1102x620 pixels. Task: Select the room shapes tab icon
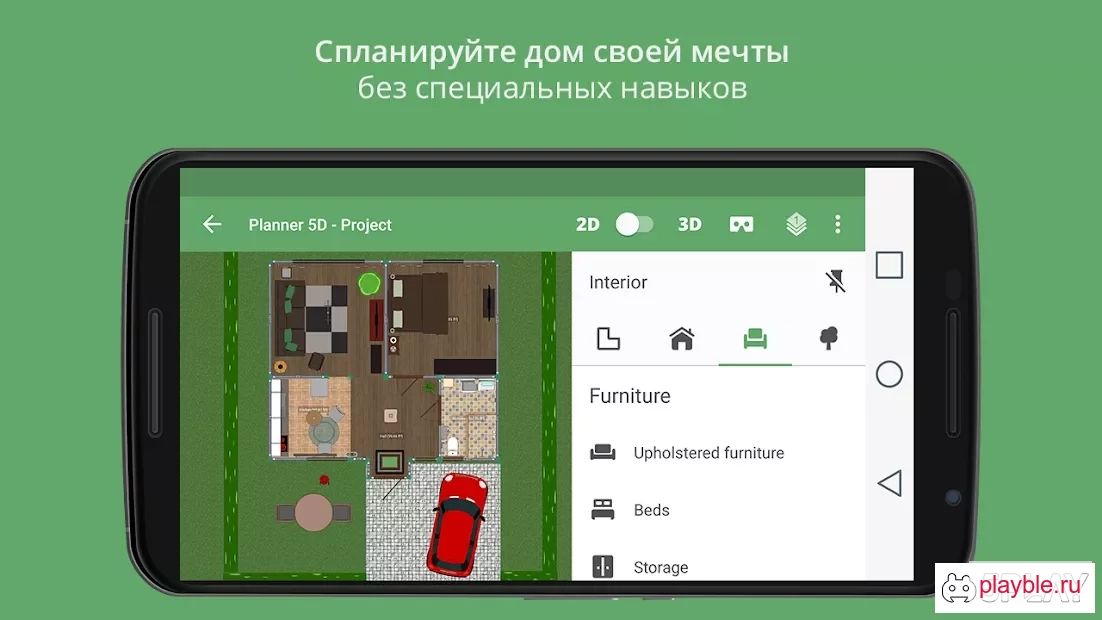tap(608, 339)
